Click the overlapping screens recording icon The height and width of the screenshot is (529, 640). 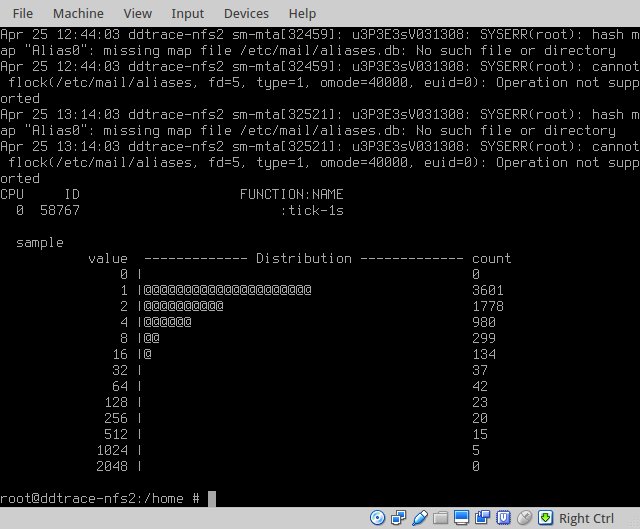483,518
